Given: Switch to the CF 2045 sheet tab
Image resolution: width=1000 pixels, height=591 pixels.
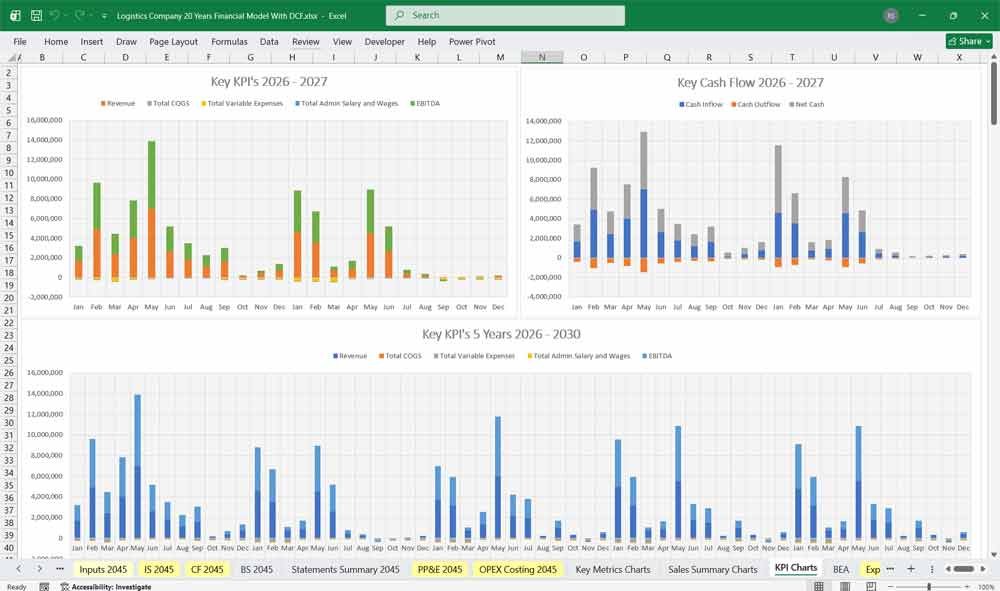Looking at the screenshot, I should (x=207, y=569).
